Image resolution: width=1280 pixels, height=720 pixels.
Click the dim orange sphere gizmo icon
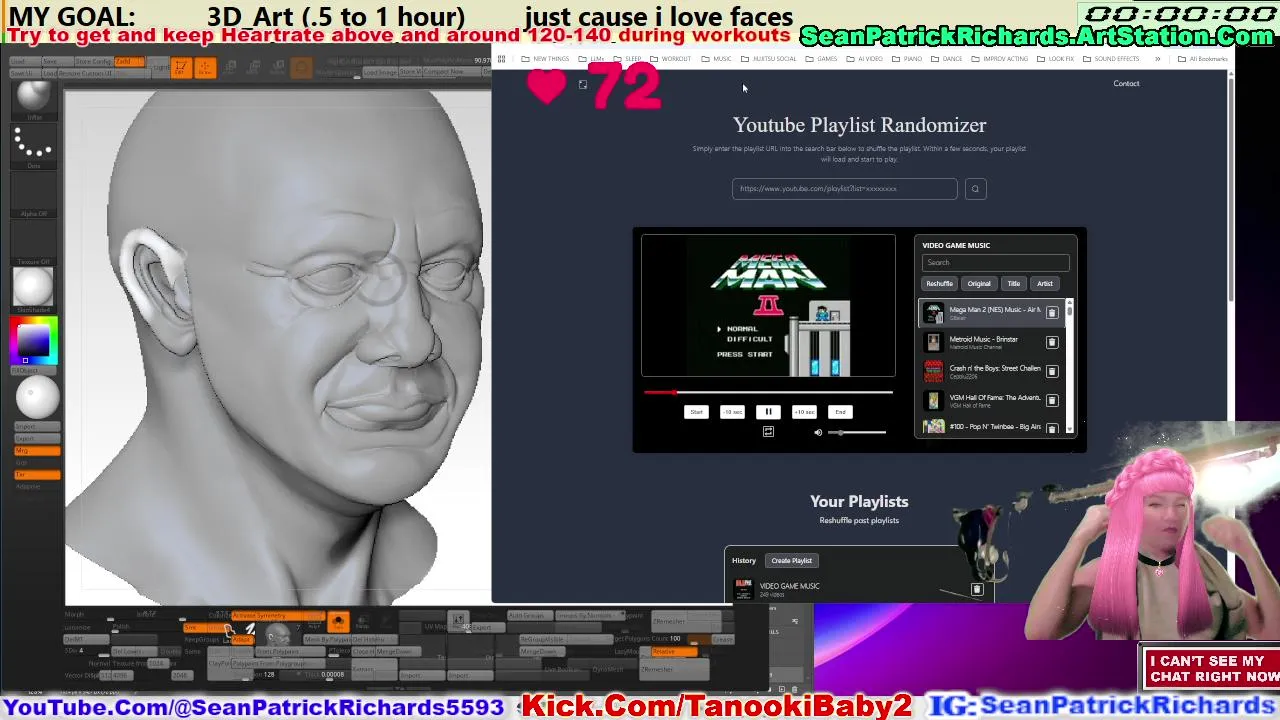(301, 68)
